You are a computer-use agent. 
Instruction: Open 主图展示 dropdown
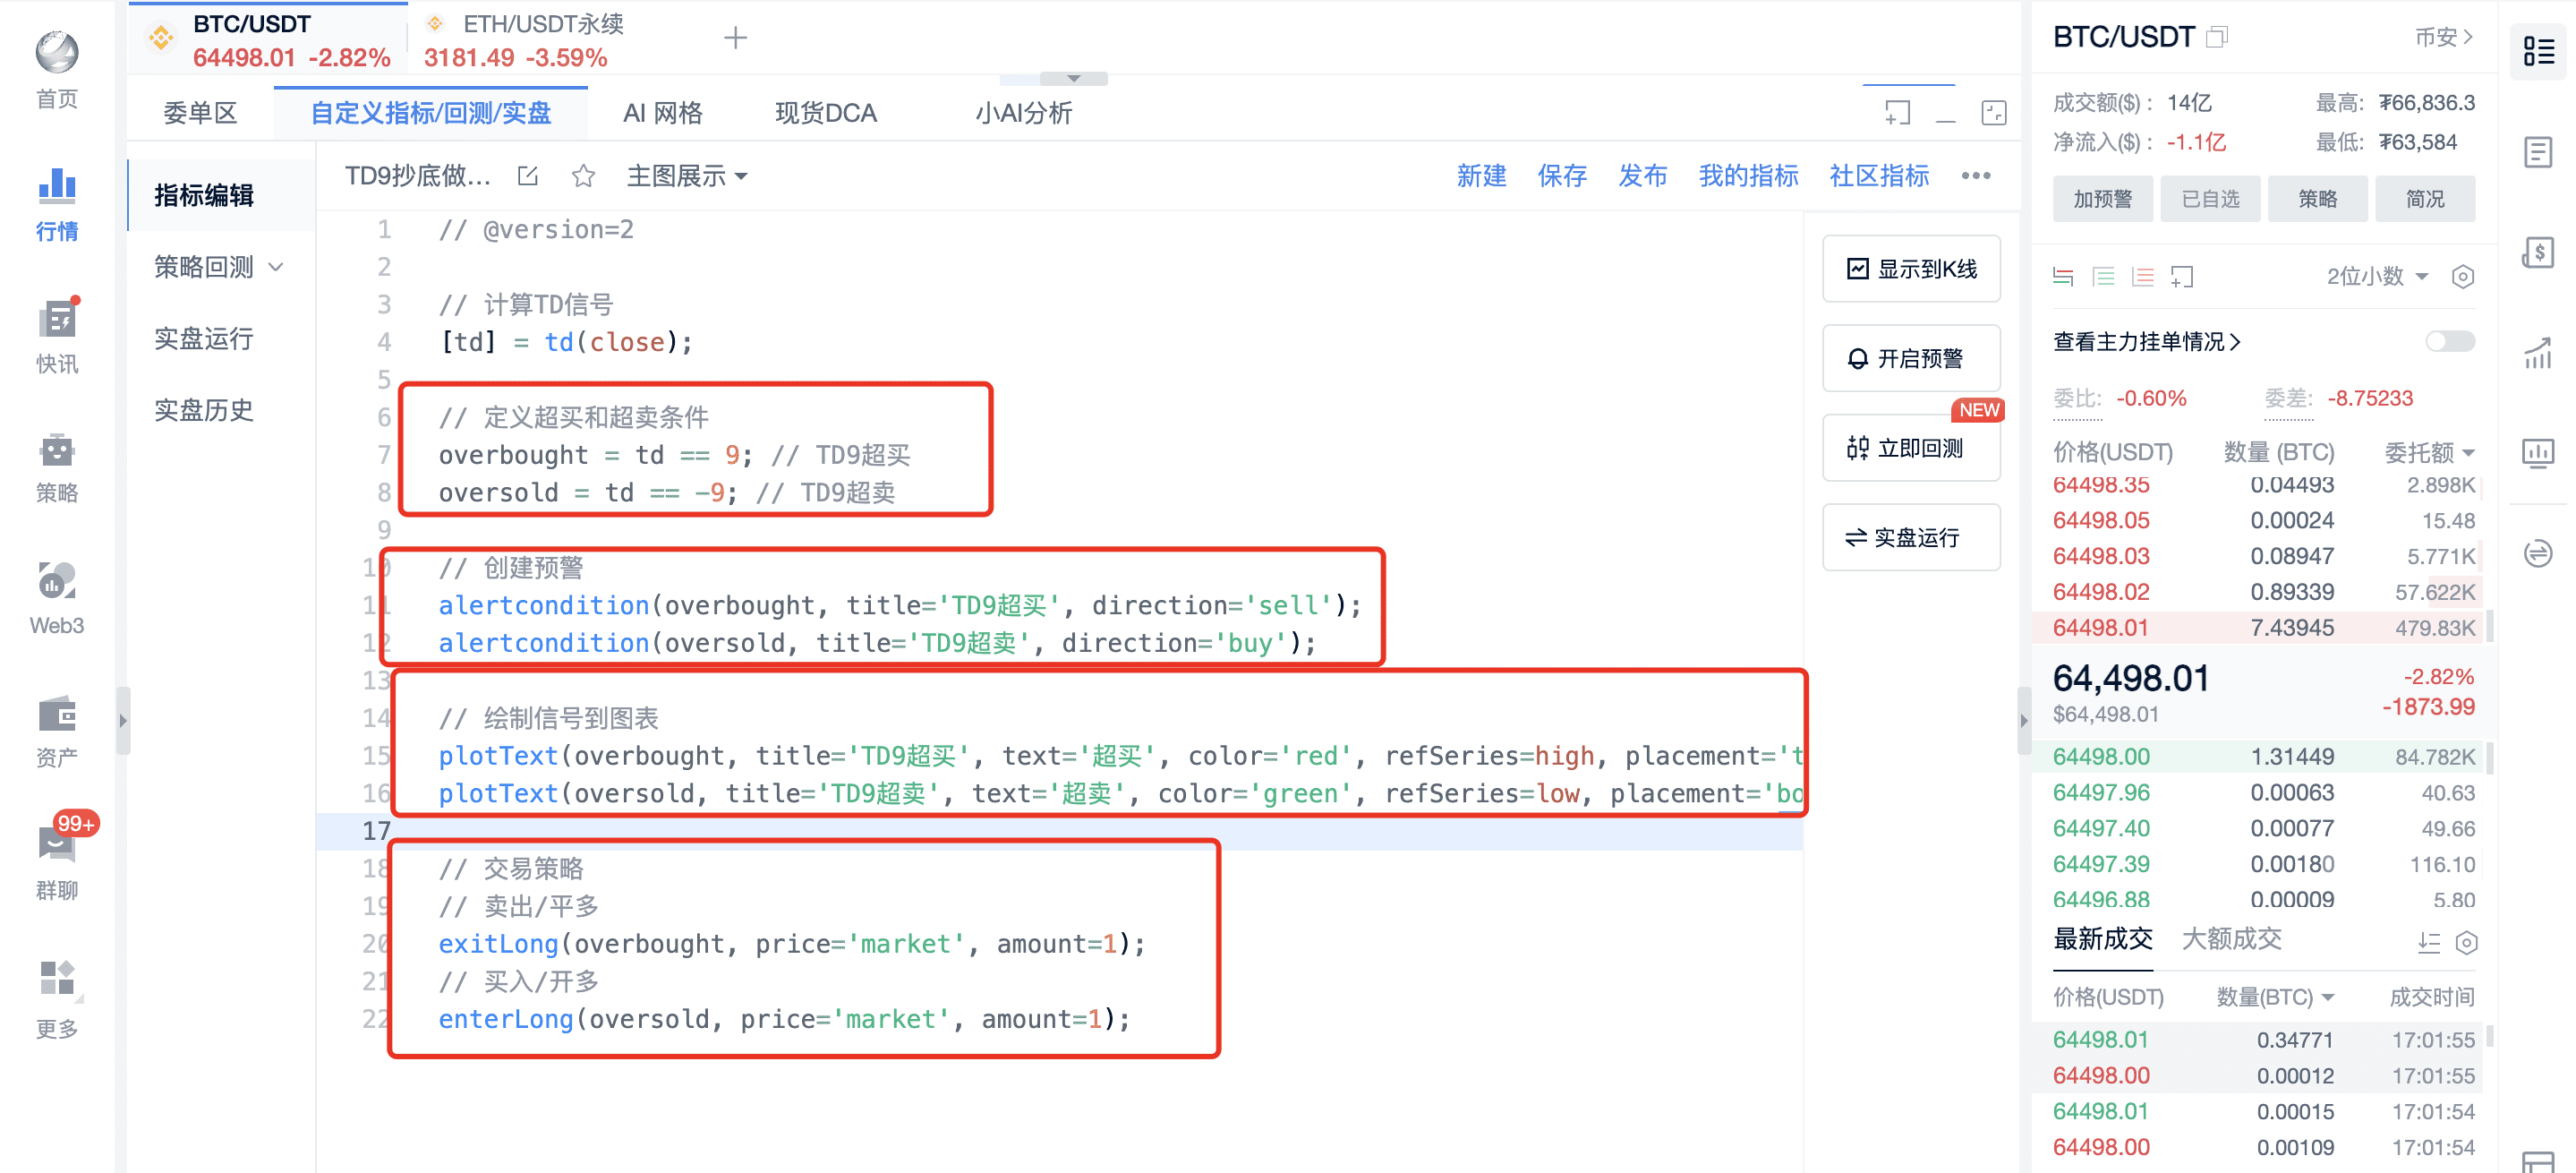[687, 176]
